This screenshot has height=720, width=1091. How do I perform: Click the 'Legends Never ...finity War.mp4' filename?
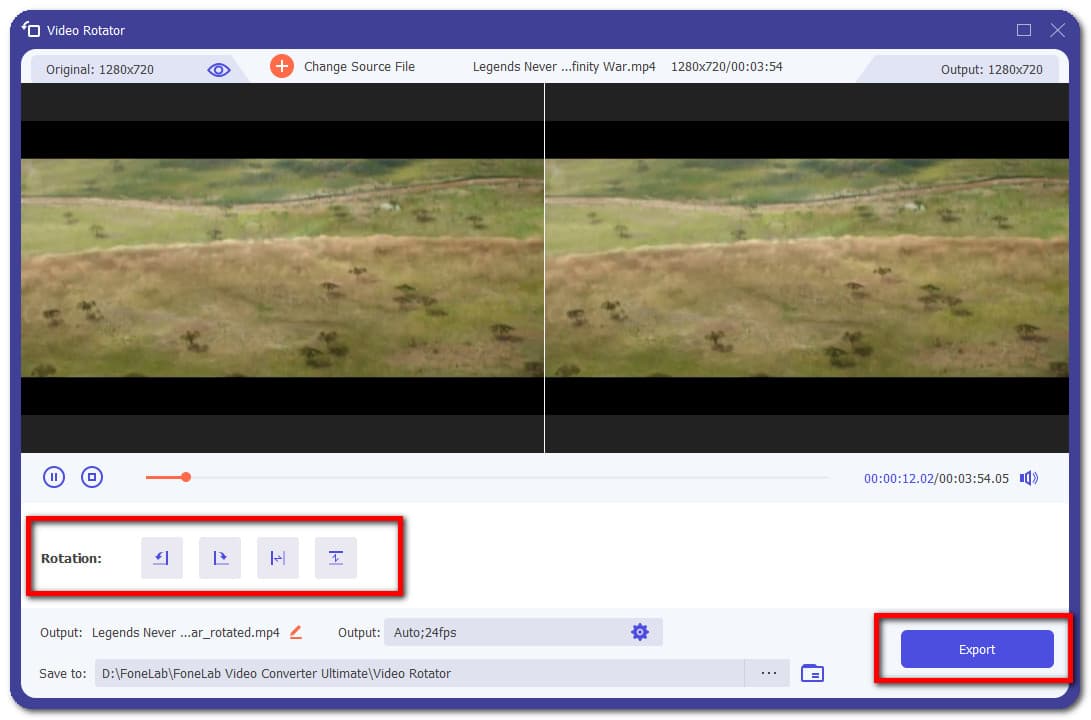click(564, 67)
